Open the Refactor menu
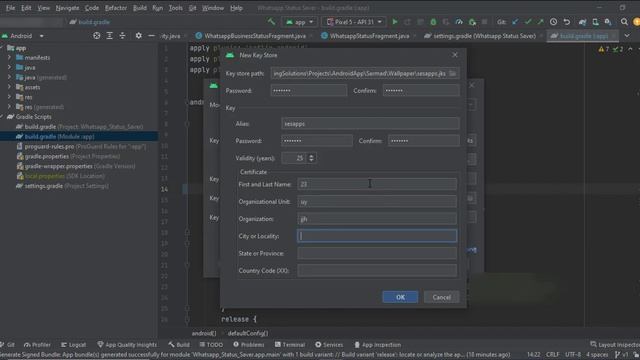This screenshot has width=640, height=360. tap(116, 8)
